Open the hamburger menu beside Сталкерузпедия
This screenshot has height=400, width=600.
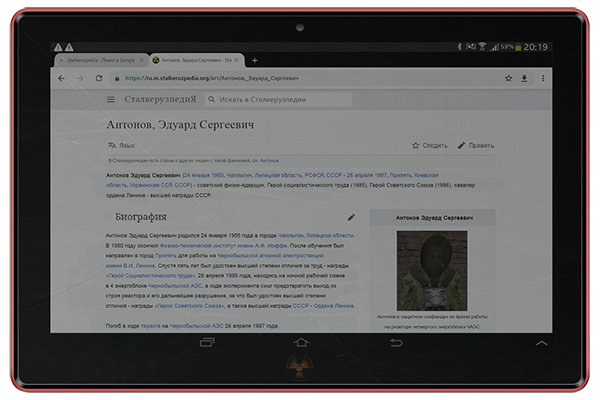pyautogui.click(x=111, y=100)
